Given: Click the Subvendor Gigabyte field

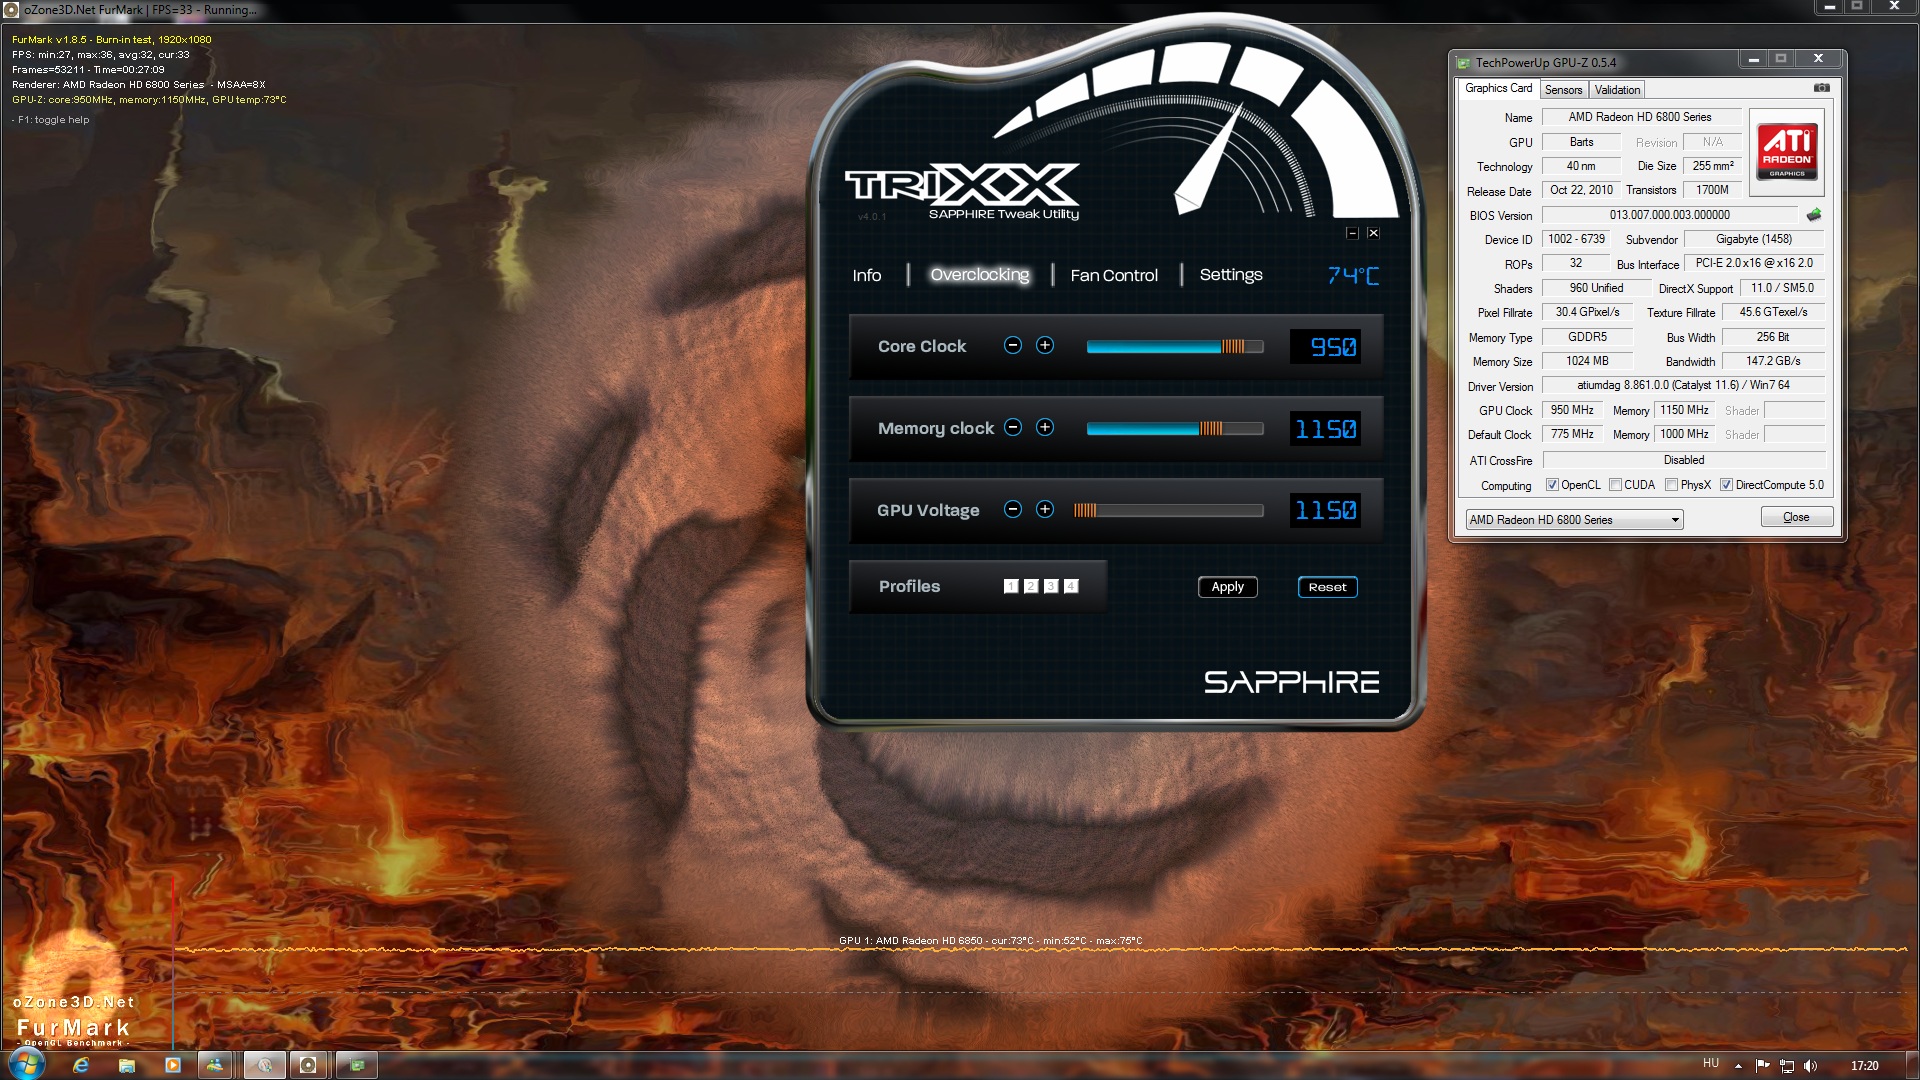Looking at the screenshot, I should [x=1754, y=239].
